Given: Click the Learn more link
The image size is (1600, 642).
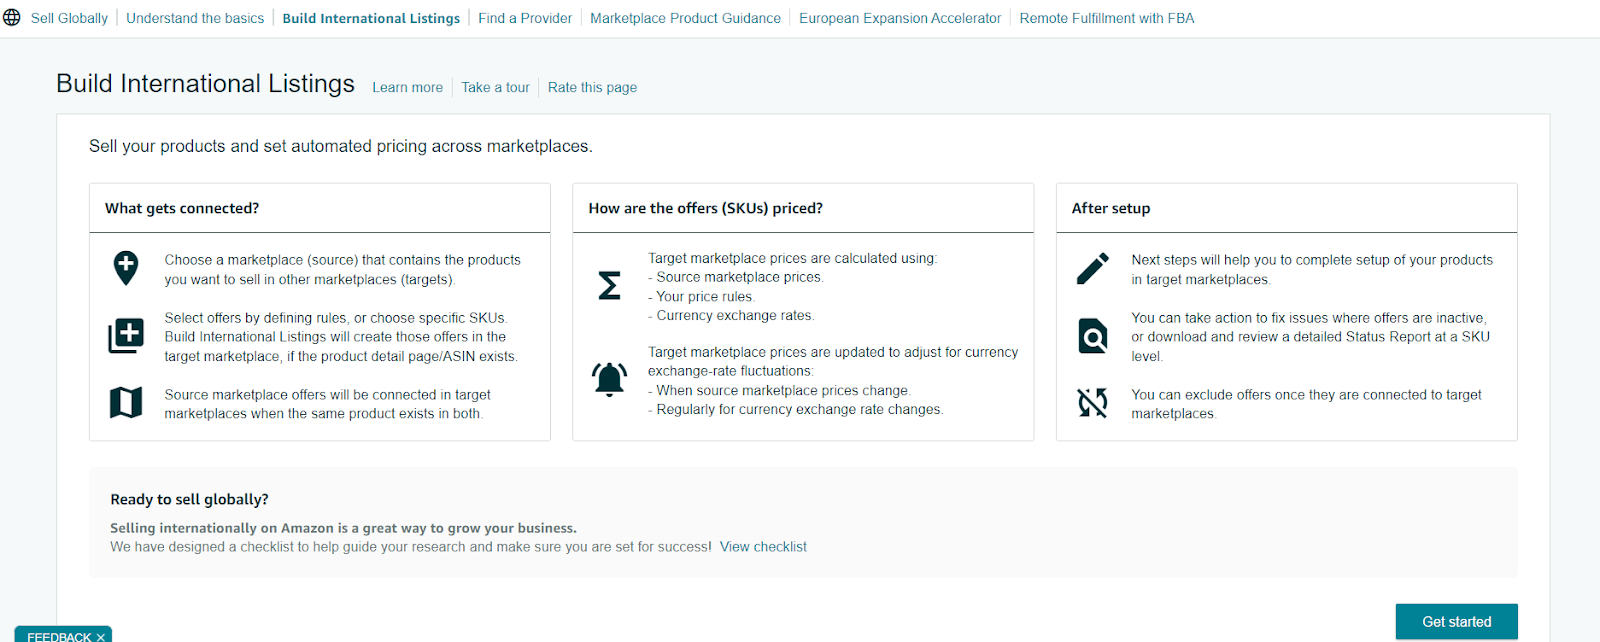Looking at the screenshot, I should [x=407, y=88].
